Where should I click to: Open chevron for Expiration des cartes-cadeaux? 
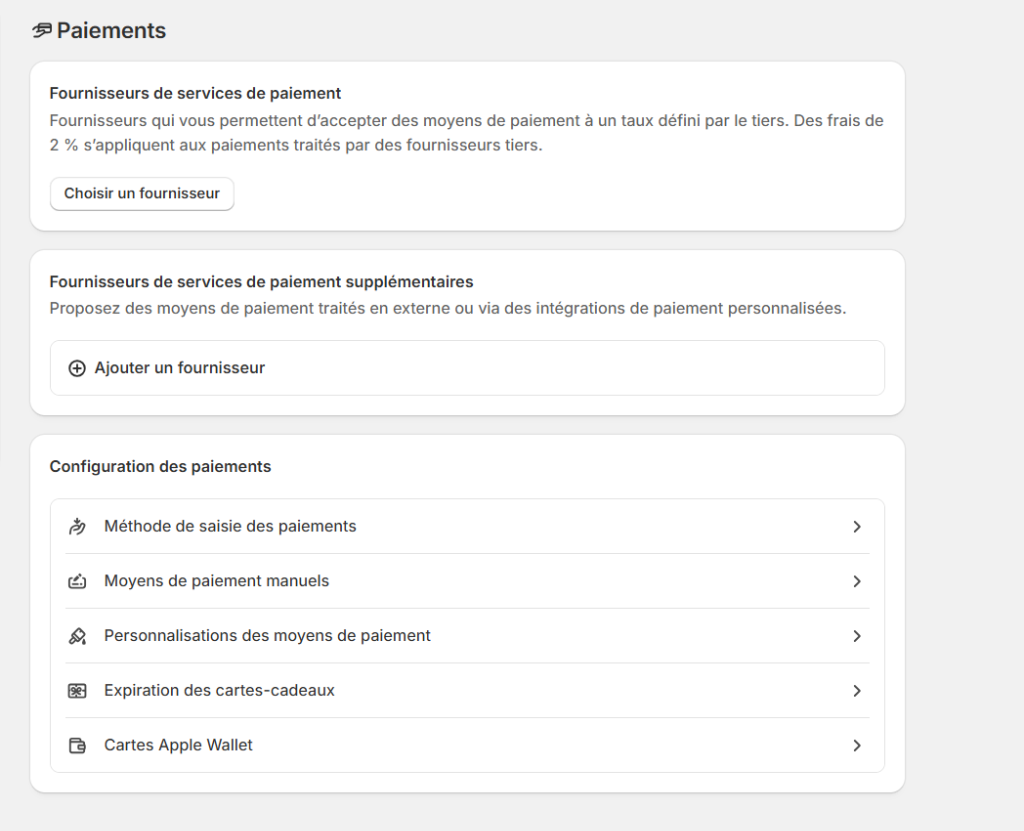click(x=857, y=691)
